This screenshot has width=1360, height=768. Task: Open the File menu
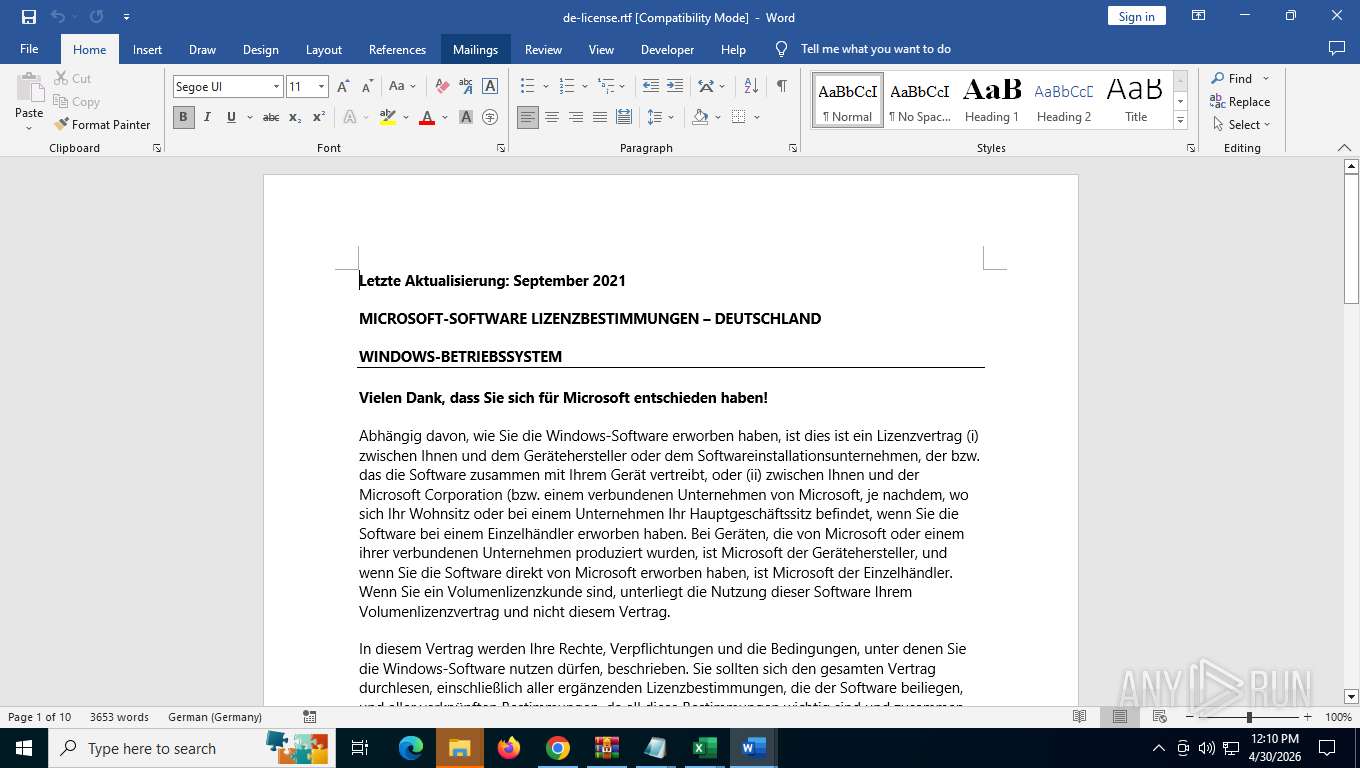tap(29, 49)
